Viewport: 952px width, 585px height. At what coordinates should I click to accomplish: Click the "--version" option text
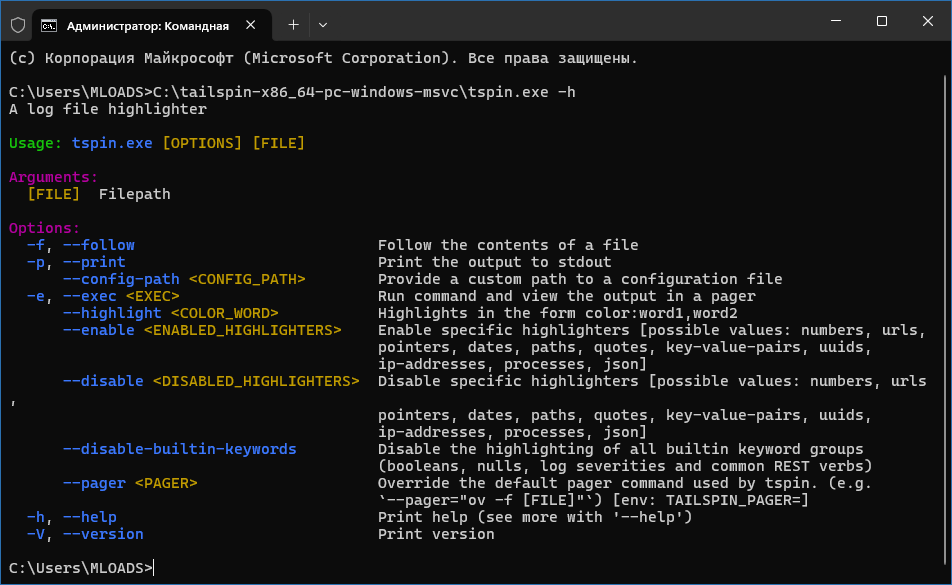[x=103, y=534]
